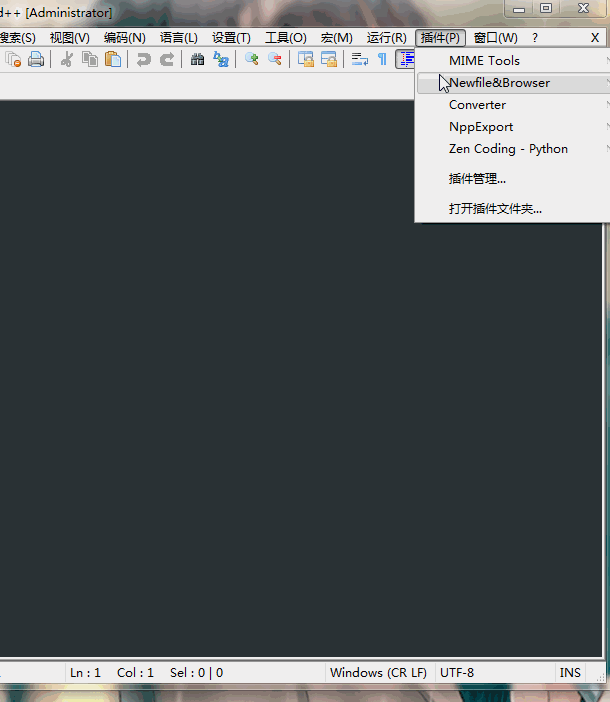Zoom in with the magnifier plus icon

point(252,59)
